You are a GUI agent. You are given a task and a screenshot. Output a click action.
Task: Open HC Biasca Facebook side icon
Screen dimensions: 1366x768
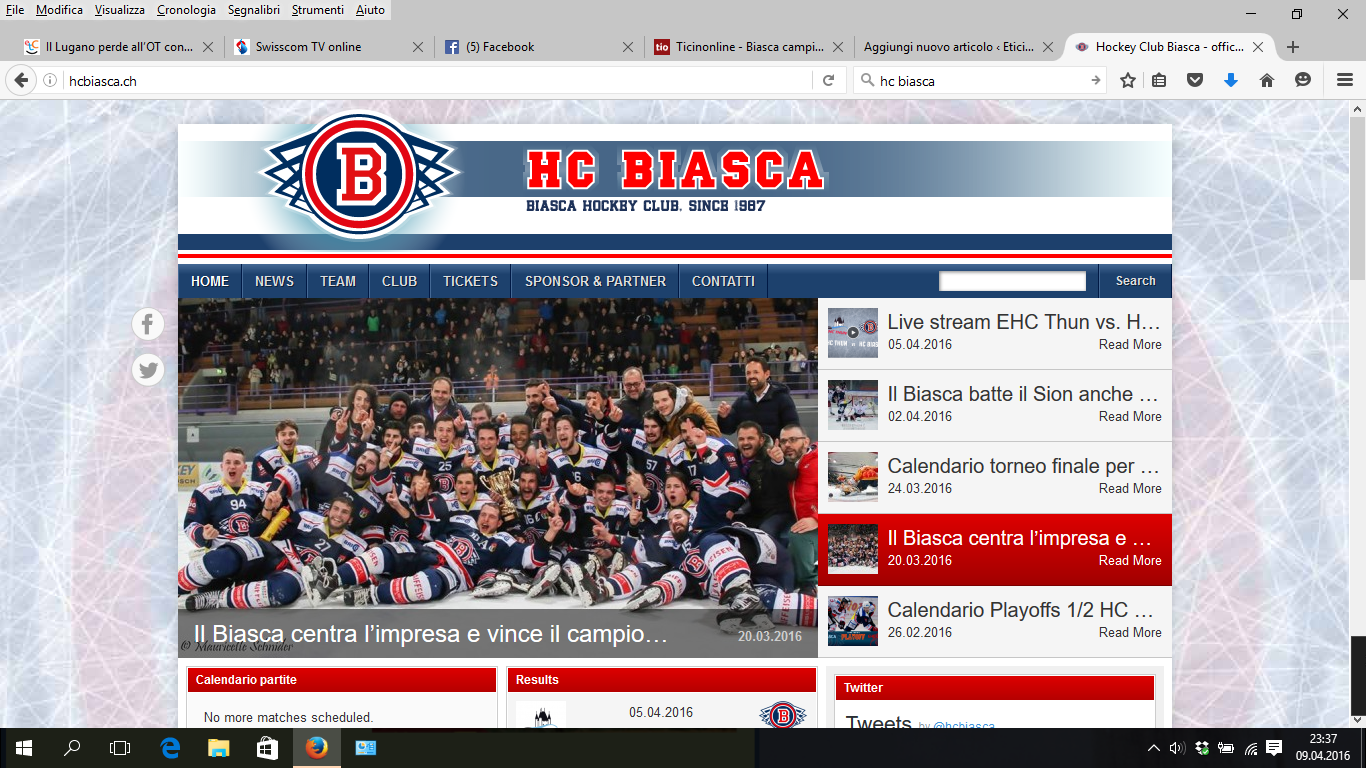[148, 324]
